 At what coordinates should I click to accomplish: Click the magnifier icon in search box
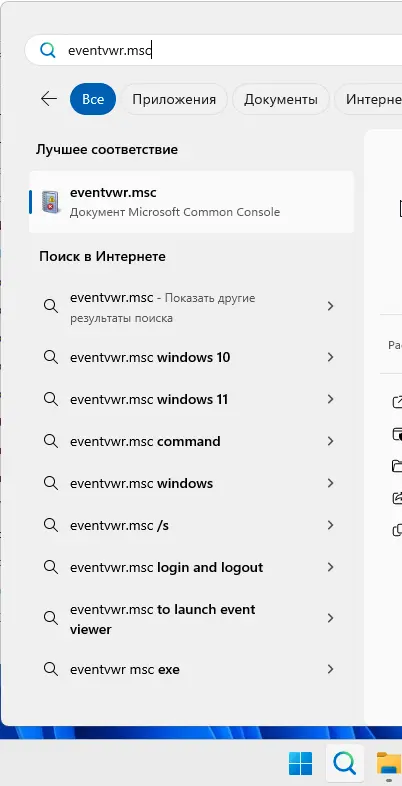pyautogui.click(x=48, y=51)
